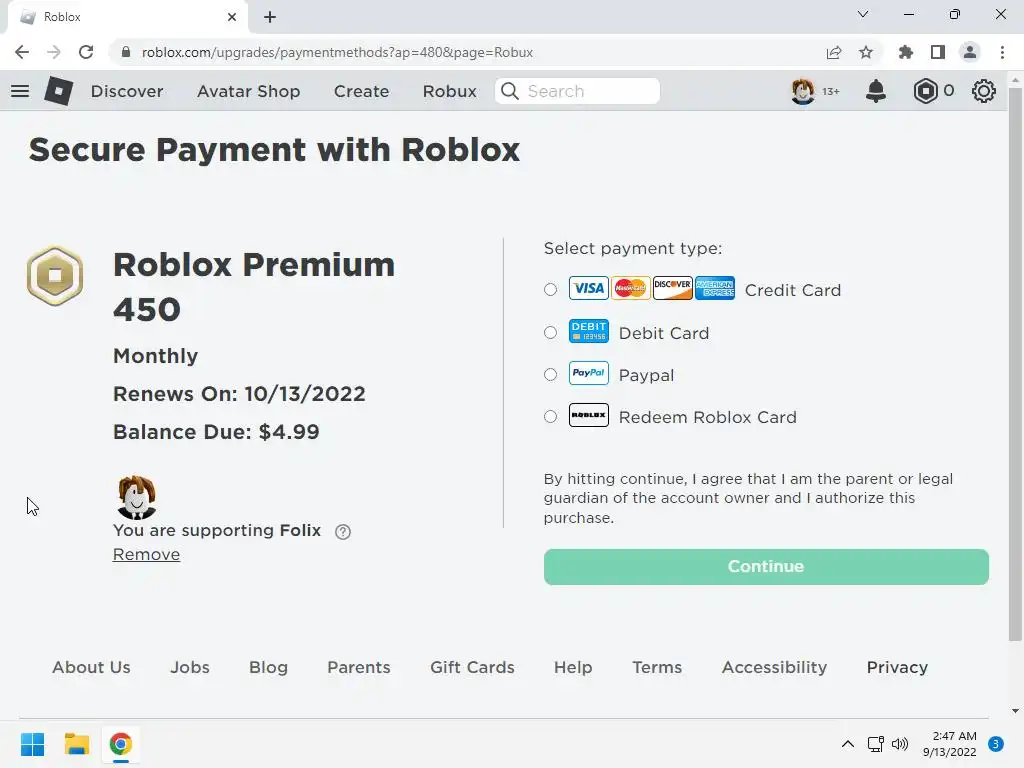Open Chrome extensions puzzle icon

coord(905,52)
